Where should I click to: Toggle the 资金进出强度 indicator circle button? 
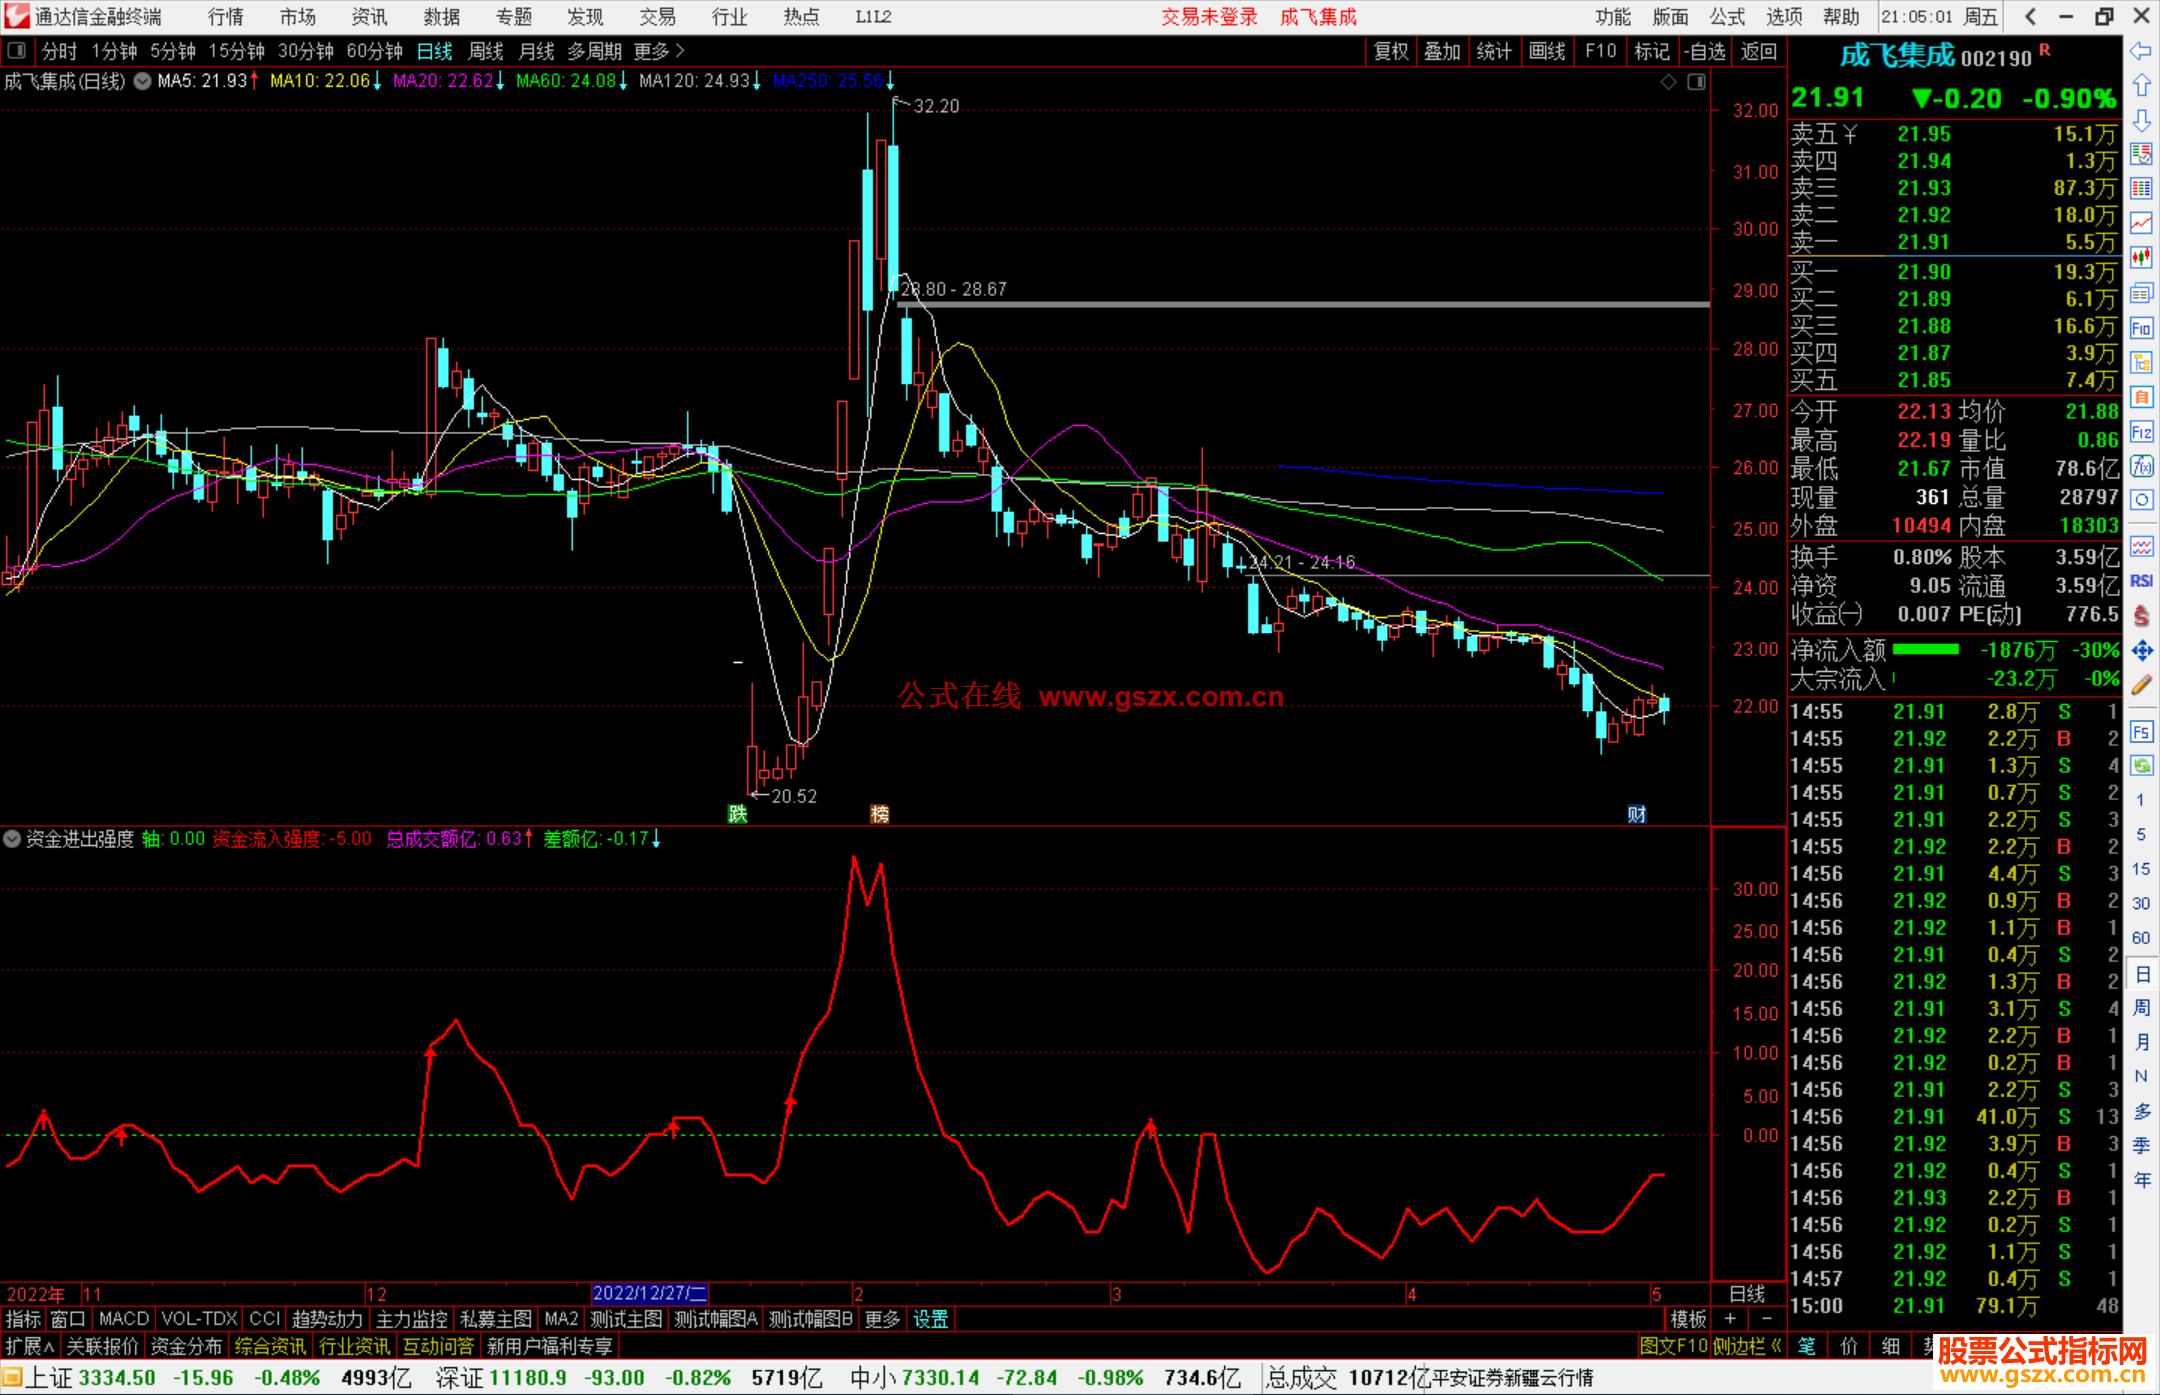coord(12,839)
